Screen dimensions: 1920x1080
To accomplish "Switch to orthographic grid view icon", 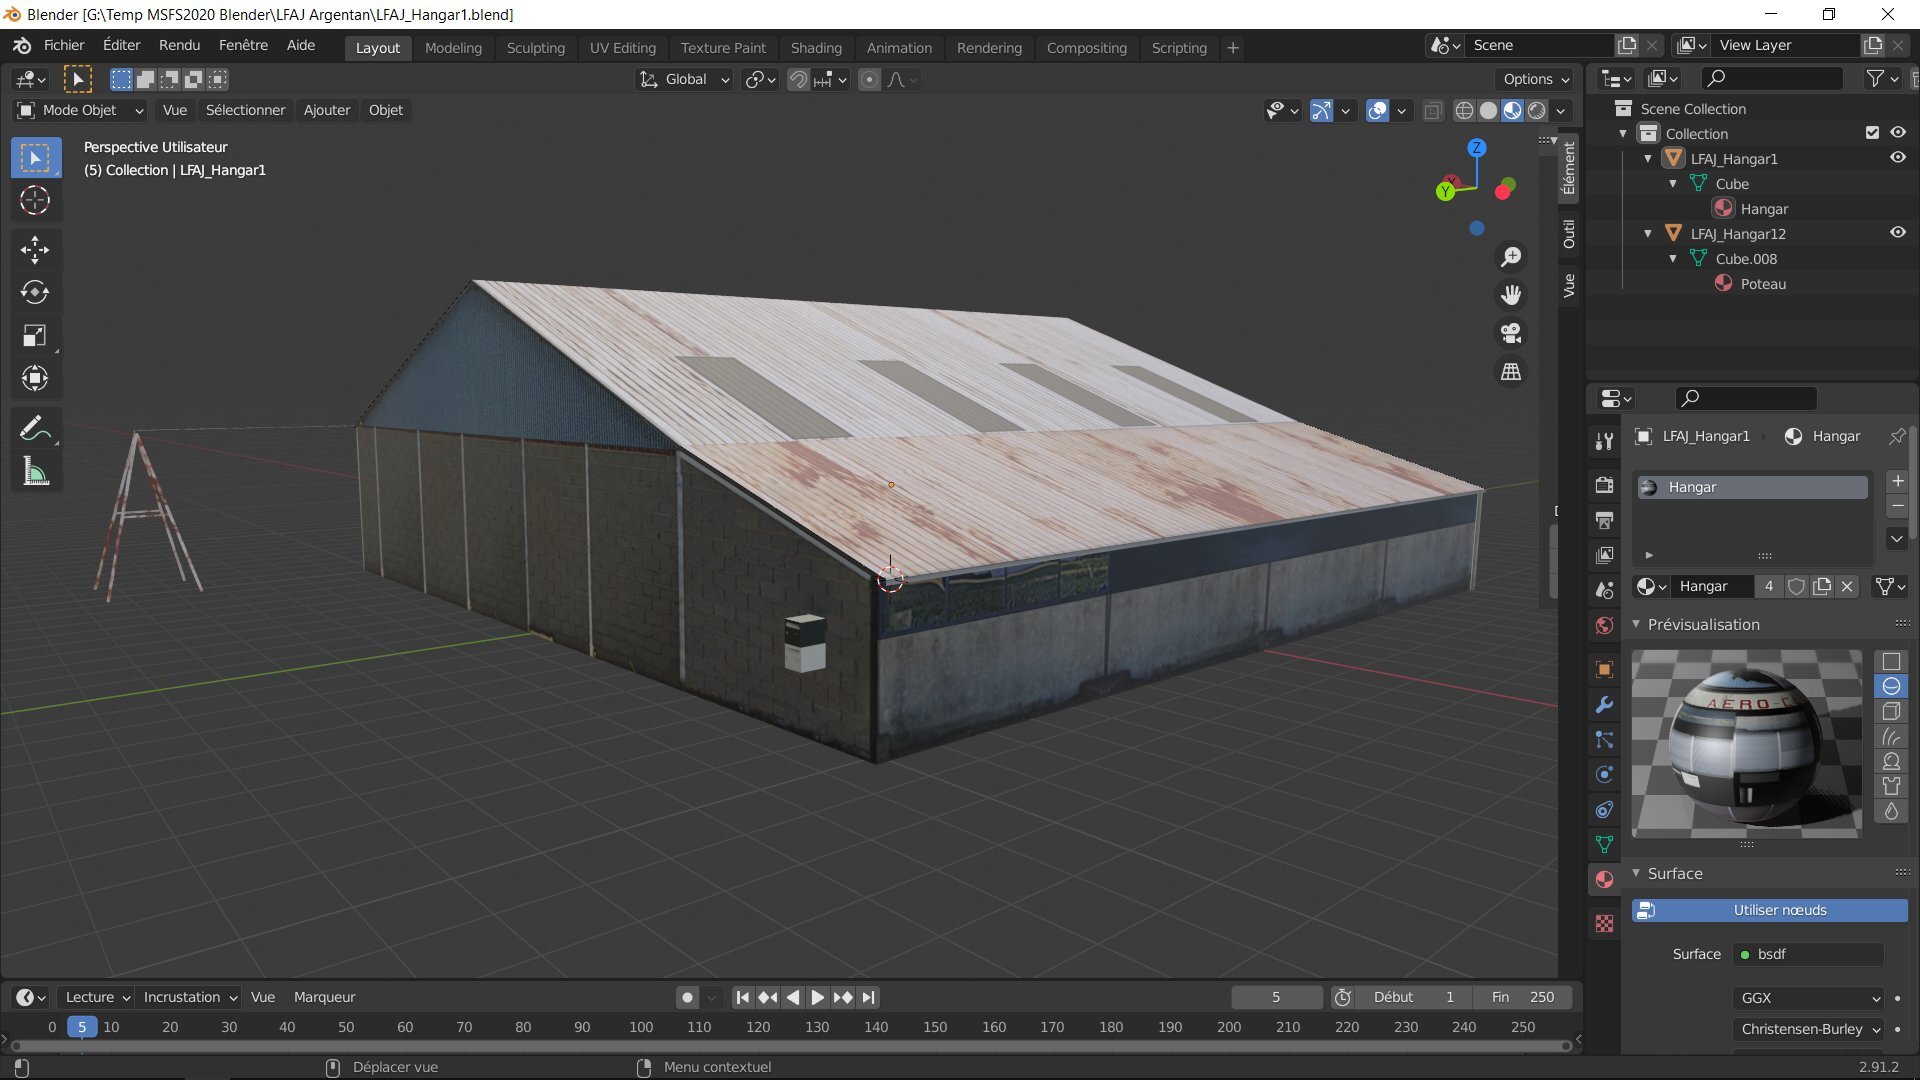I will click(x=1511, y=372).
